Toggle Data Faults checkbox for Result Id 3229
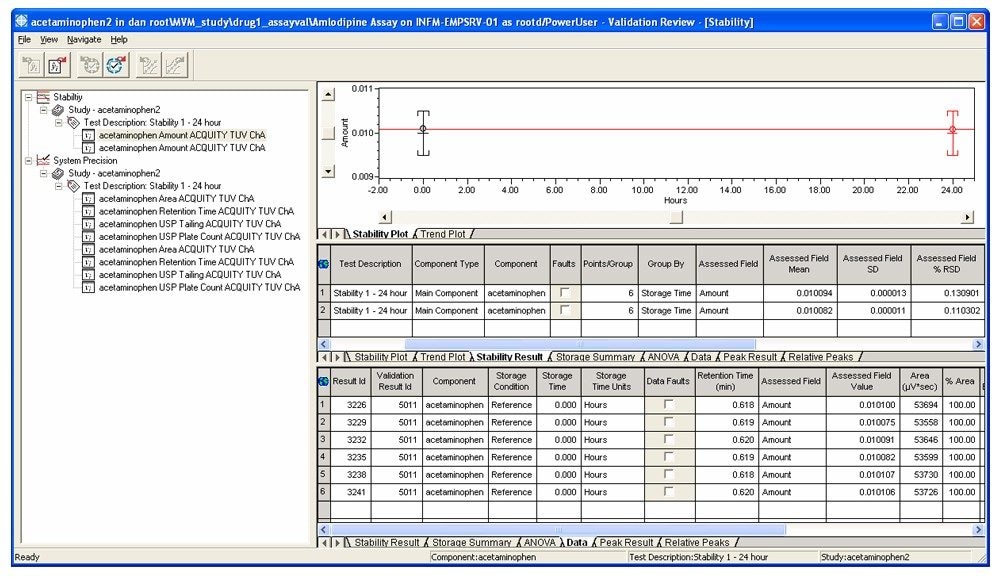The height and width of the screenshot is (578, 1000). [668, 421]
